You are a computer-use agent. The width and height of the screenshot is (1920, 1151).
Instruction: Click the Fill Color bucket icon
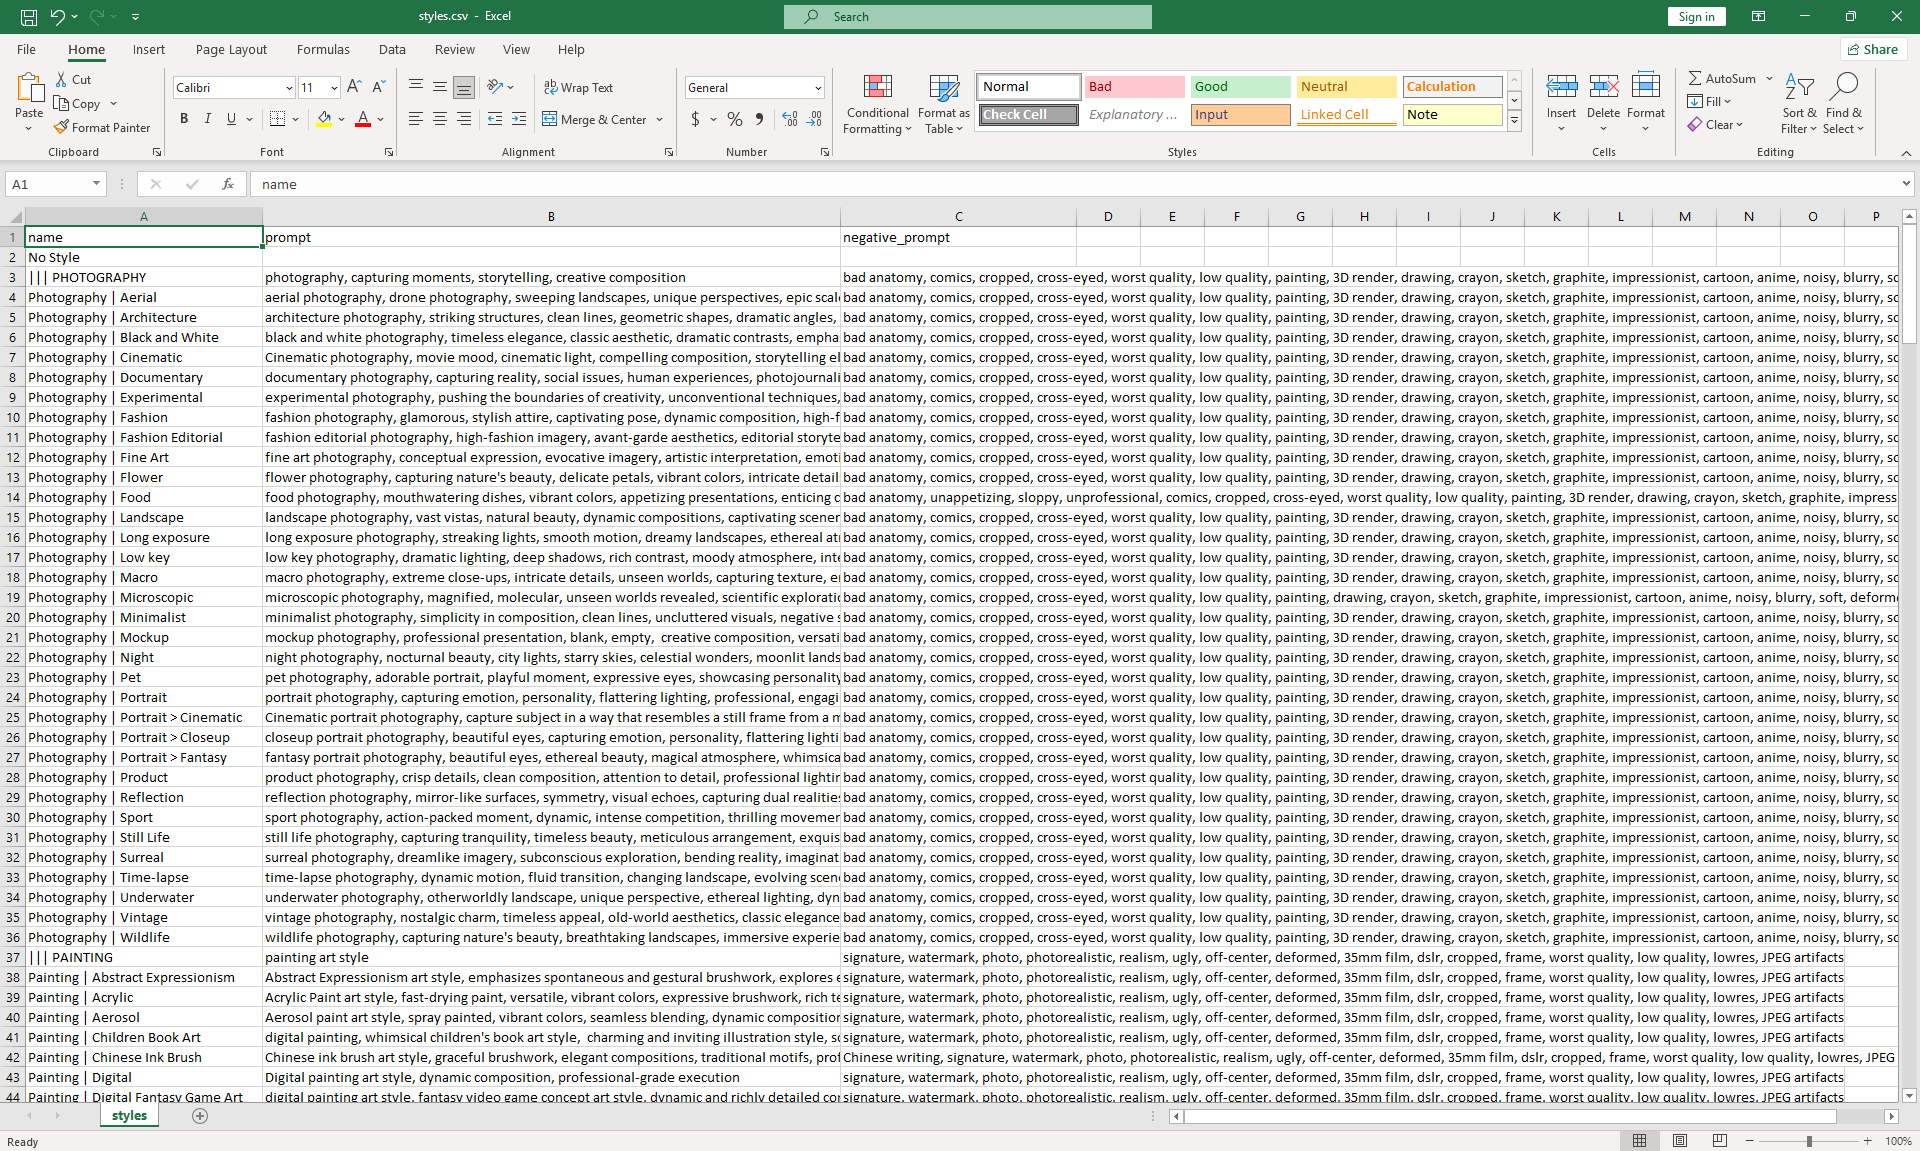point(324,119)
